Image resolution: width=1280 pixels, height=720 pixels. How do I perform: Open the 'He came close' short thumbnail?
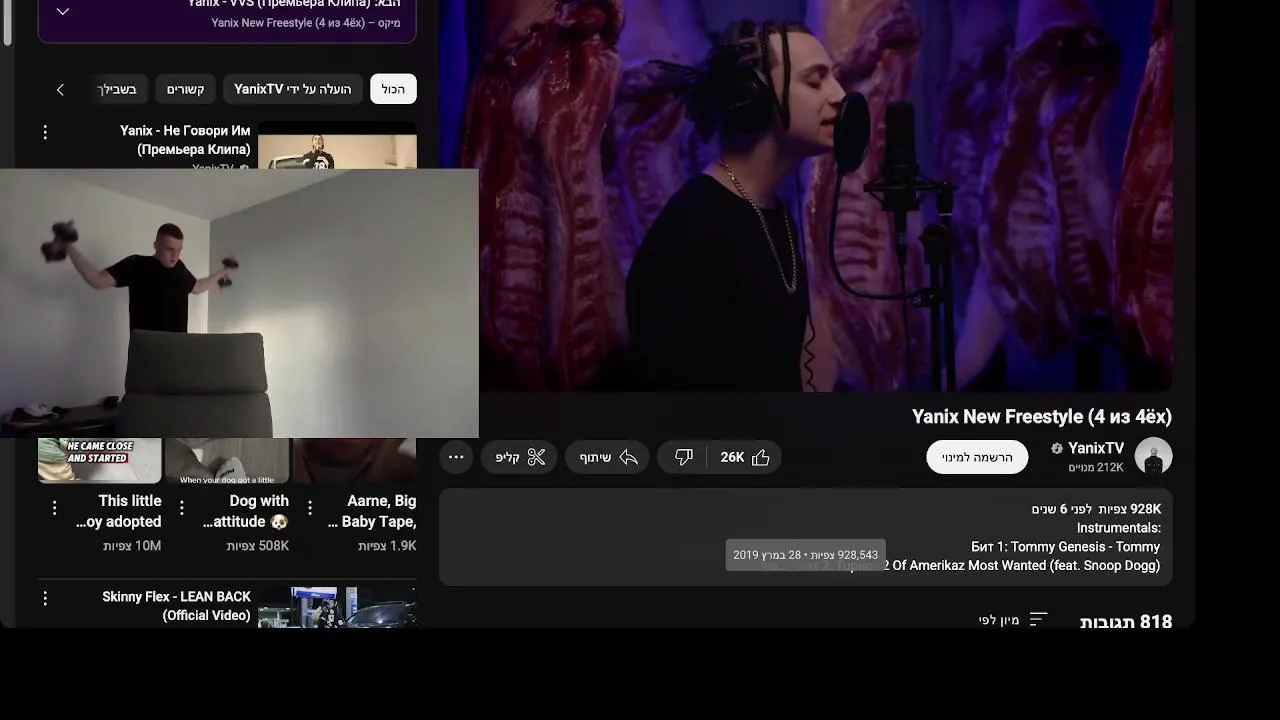pyautogui.click(x=99, y=460)
